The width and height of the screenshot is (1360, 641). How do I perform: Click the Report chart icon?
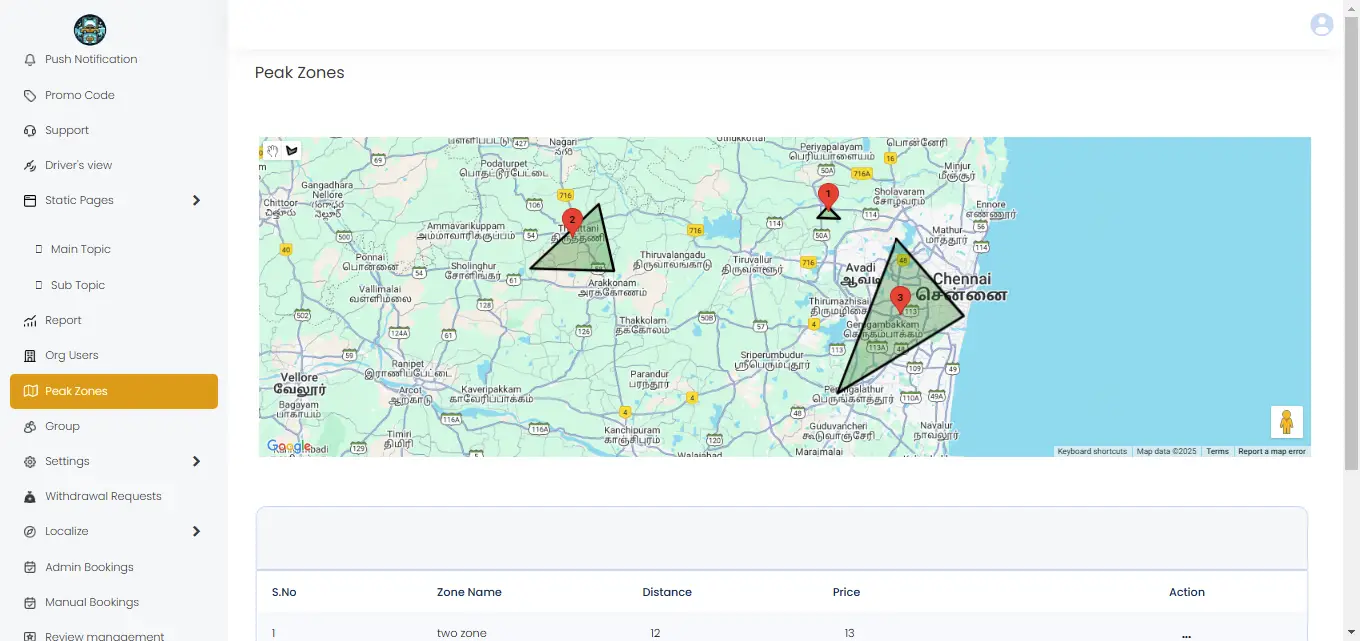[30, 321]
